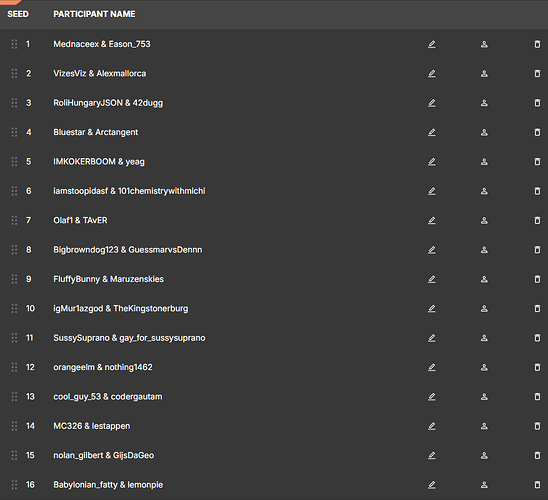Edit nolan_gilbert & GijsDaGeo row
This screenshot has height=500, width=548.
coord(432,455)
